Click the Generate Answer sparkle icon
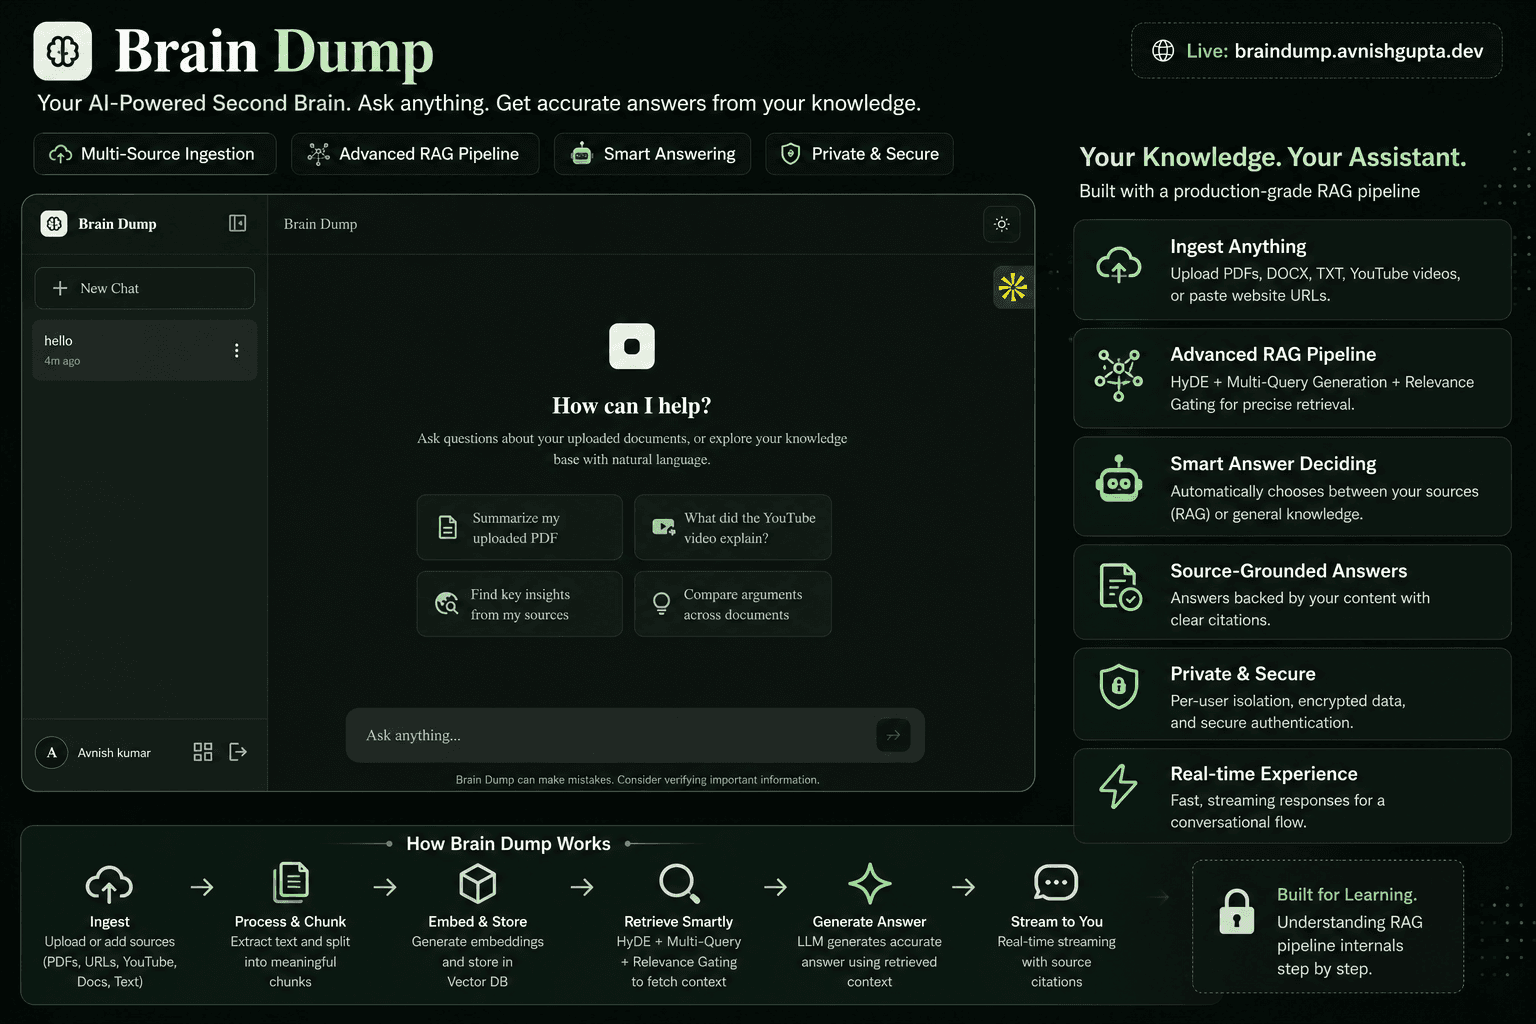Viewport: 1536px width, 1024px height. [870, 884]
